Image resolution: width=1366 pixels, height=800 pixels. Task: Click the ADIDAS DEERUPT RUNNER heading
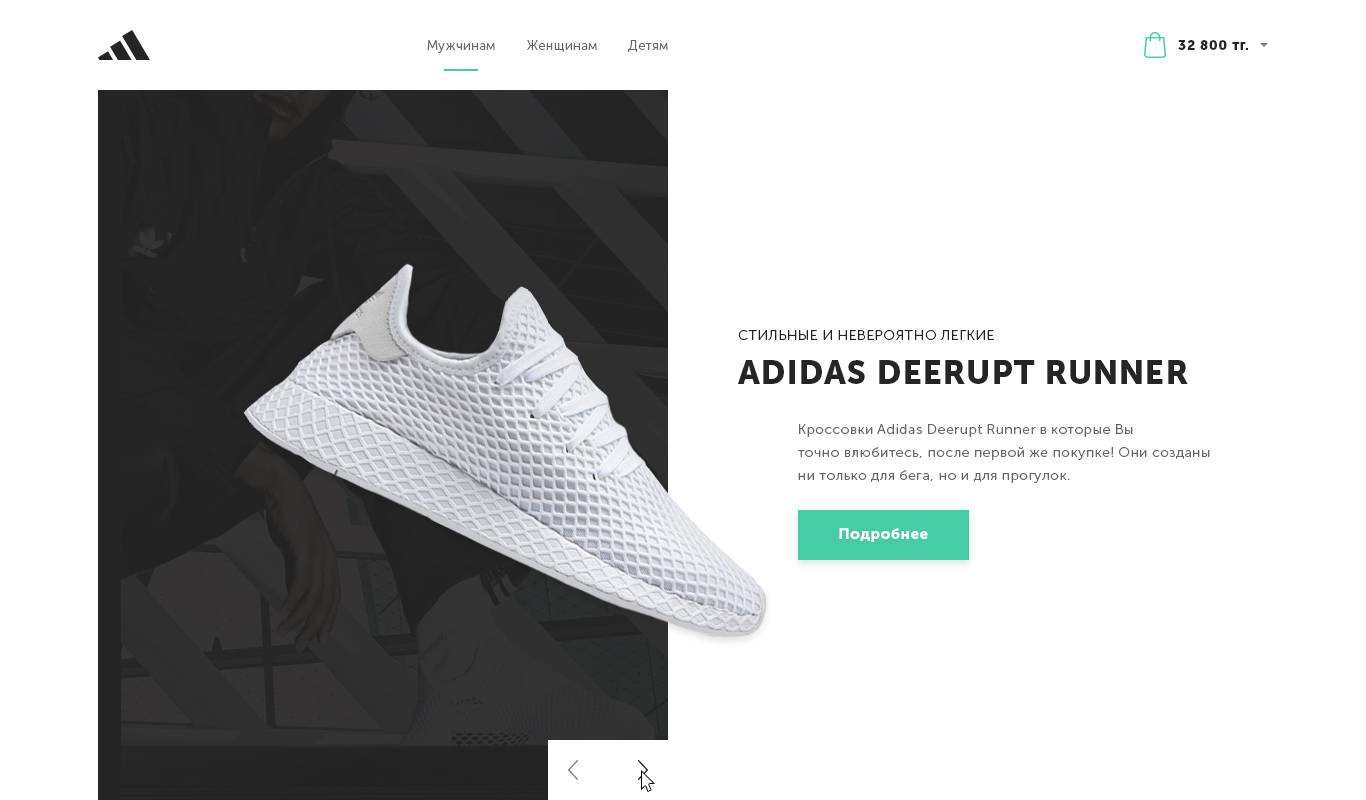coord(963,373)
